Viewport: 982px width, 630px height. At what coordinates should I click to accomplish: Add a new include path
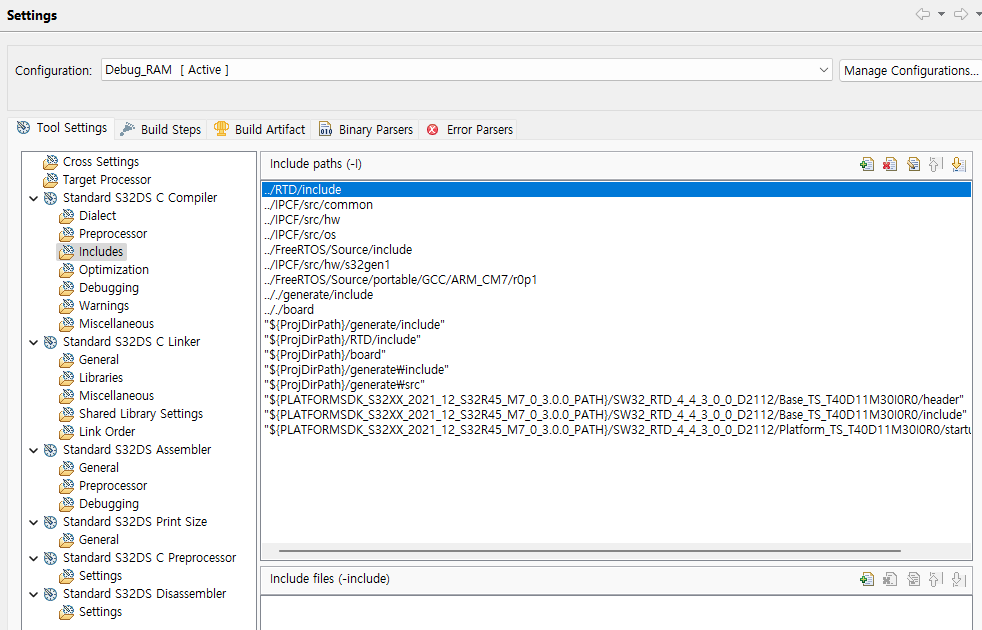click(x=867, y=165)
